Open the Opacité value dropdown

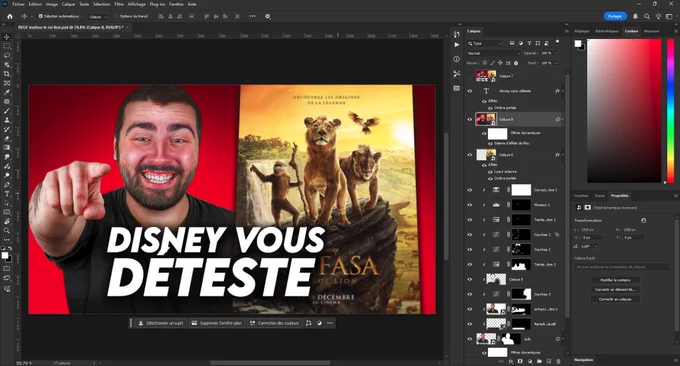tap(556, 53)
